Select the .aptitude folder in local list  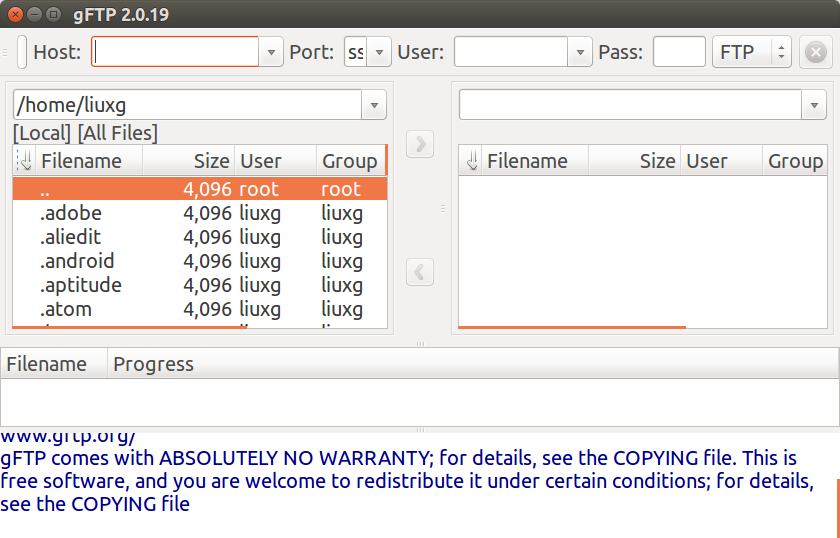point(80,285)
